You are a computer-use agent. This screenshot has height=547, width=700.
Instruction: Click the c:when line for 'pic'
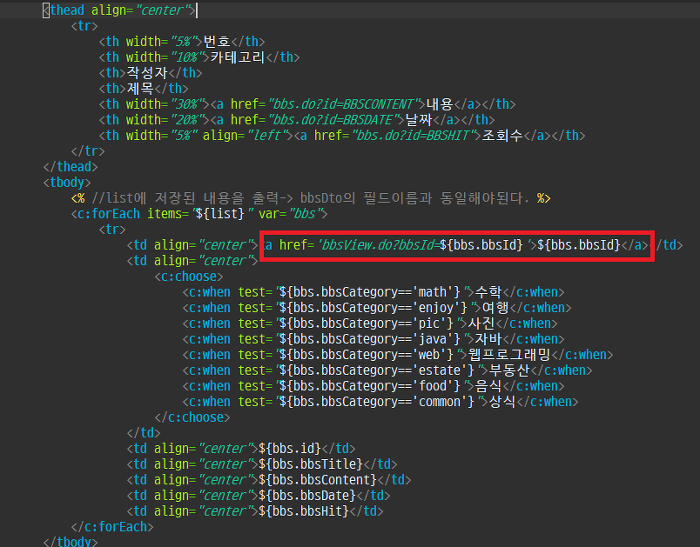point(370,323)
